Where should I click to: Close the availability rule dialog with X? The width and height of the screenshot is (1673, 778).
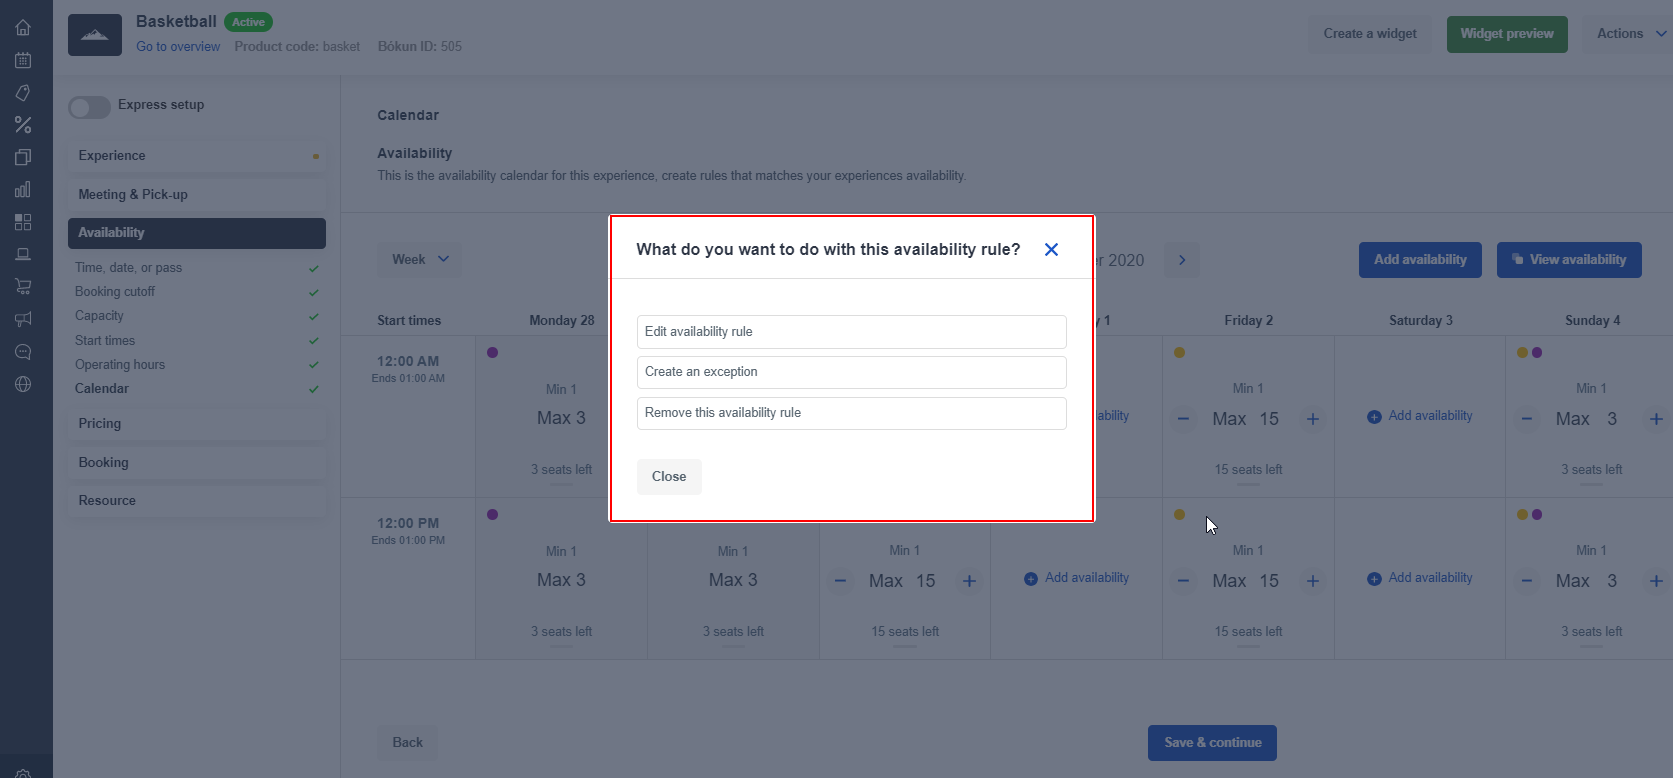(1051, 250)
